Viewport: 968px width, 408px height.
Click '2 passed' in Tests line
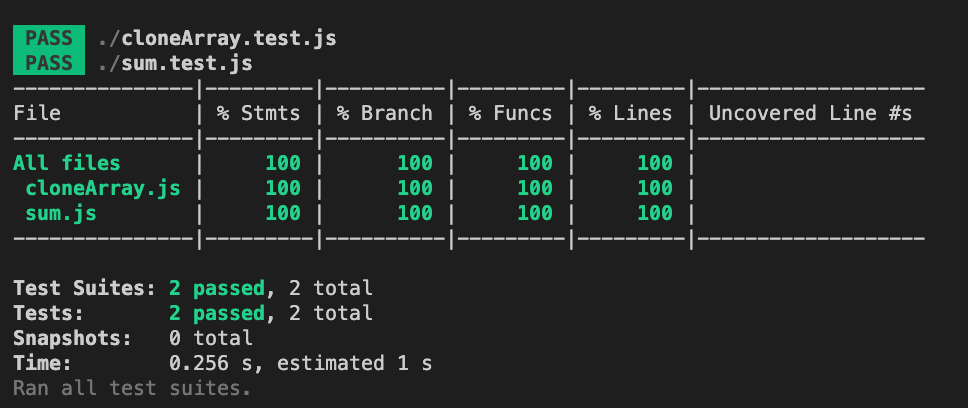[x=217, y=313]
